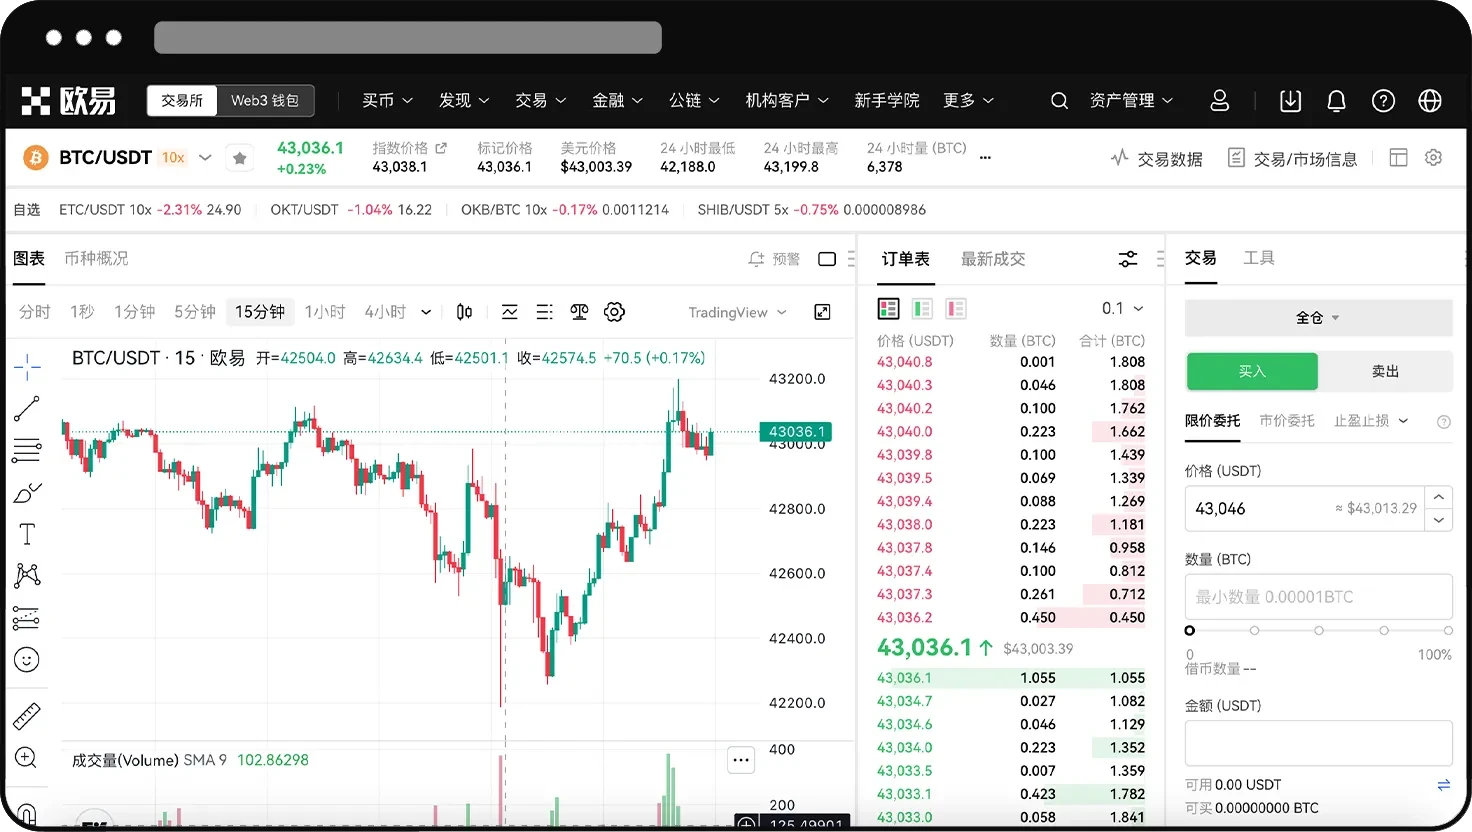Screen dimensions: 1472x832
Task: Select the crosshair cursor tool
Action: point(27,367)
